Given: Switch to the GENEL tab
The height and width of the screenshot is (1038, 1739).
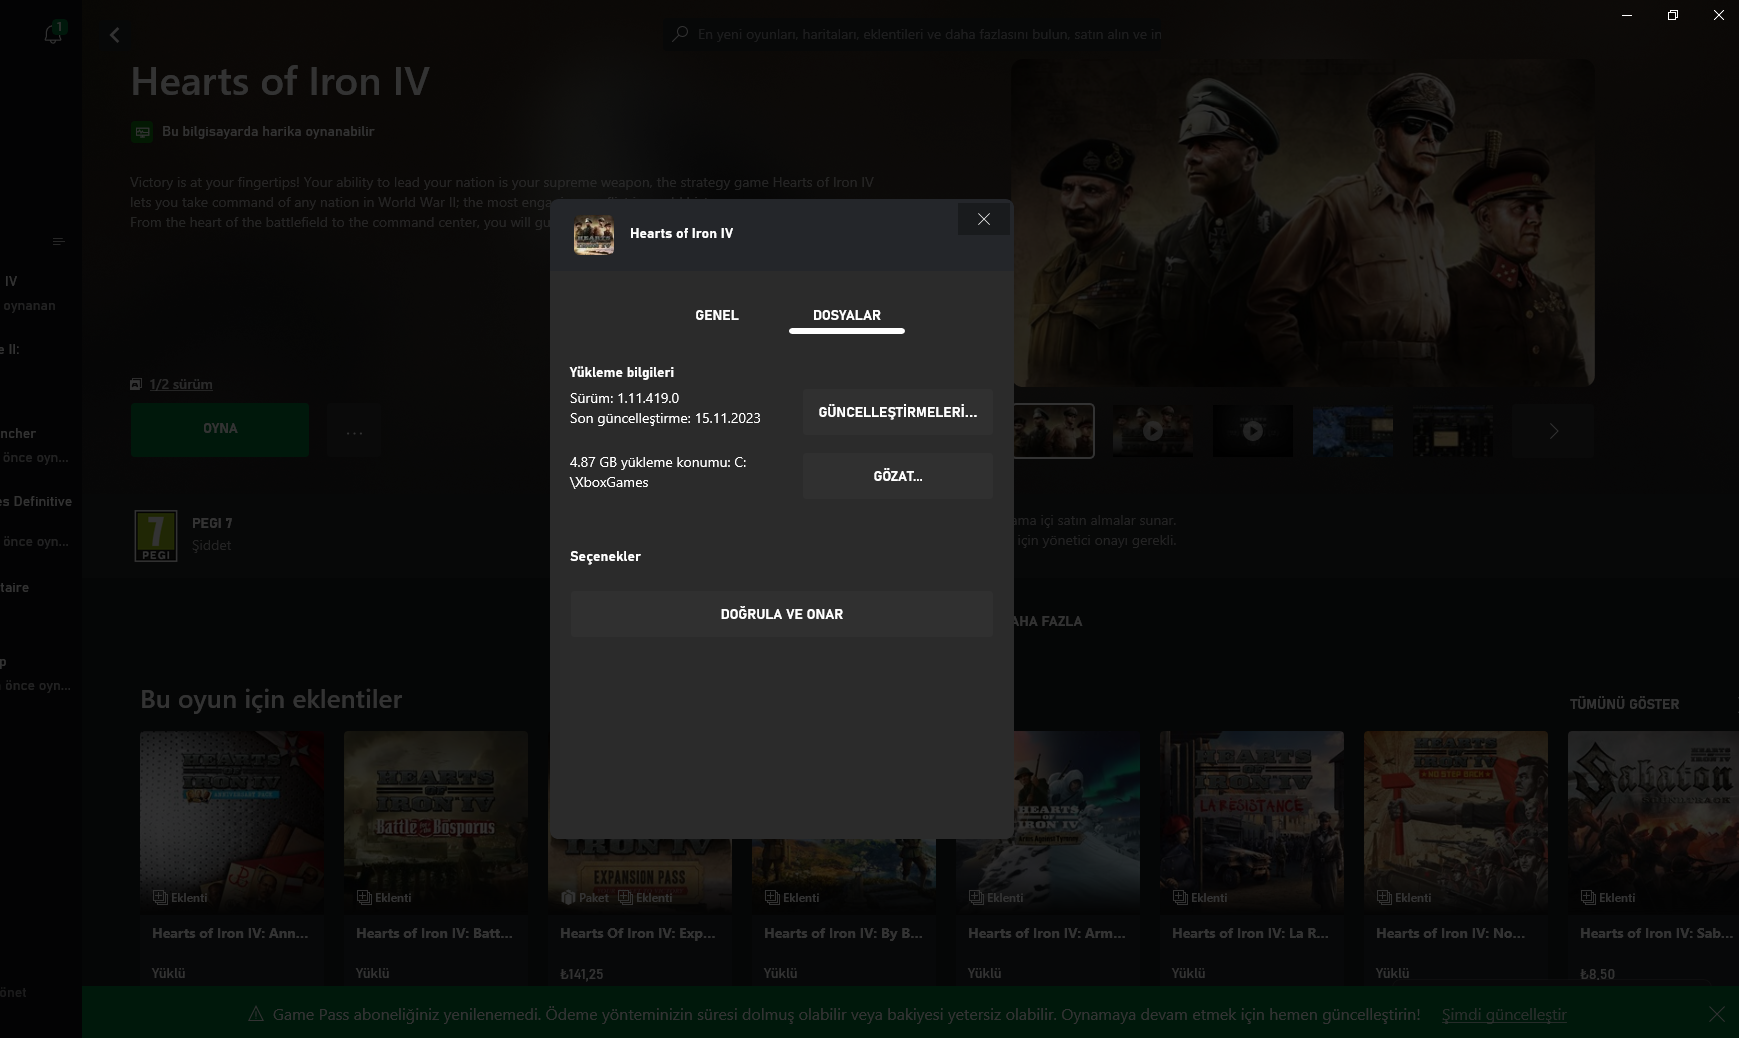Looking at the screenshot, I should coord(717,315).
